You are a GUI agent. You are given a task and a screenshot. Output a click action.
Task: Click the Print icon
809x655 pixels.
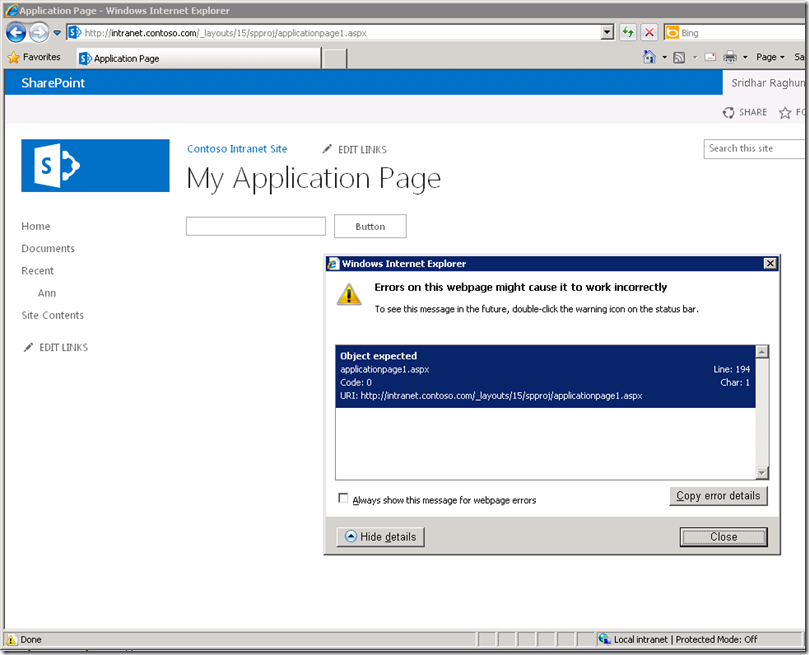point(730,57)
